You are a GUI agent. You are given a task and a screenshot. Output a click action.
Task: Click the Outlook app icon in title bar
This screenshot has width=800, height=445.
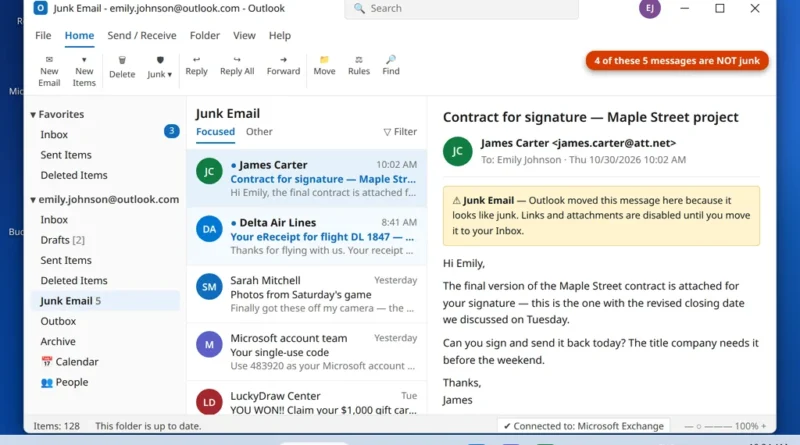click(x=40, y=8)
